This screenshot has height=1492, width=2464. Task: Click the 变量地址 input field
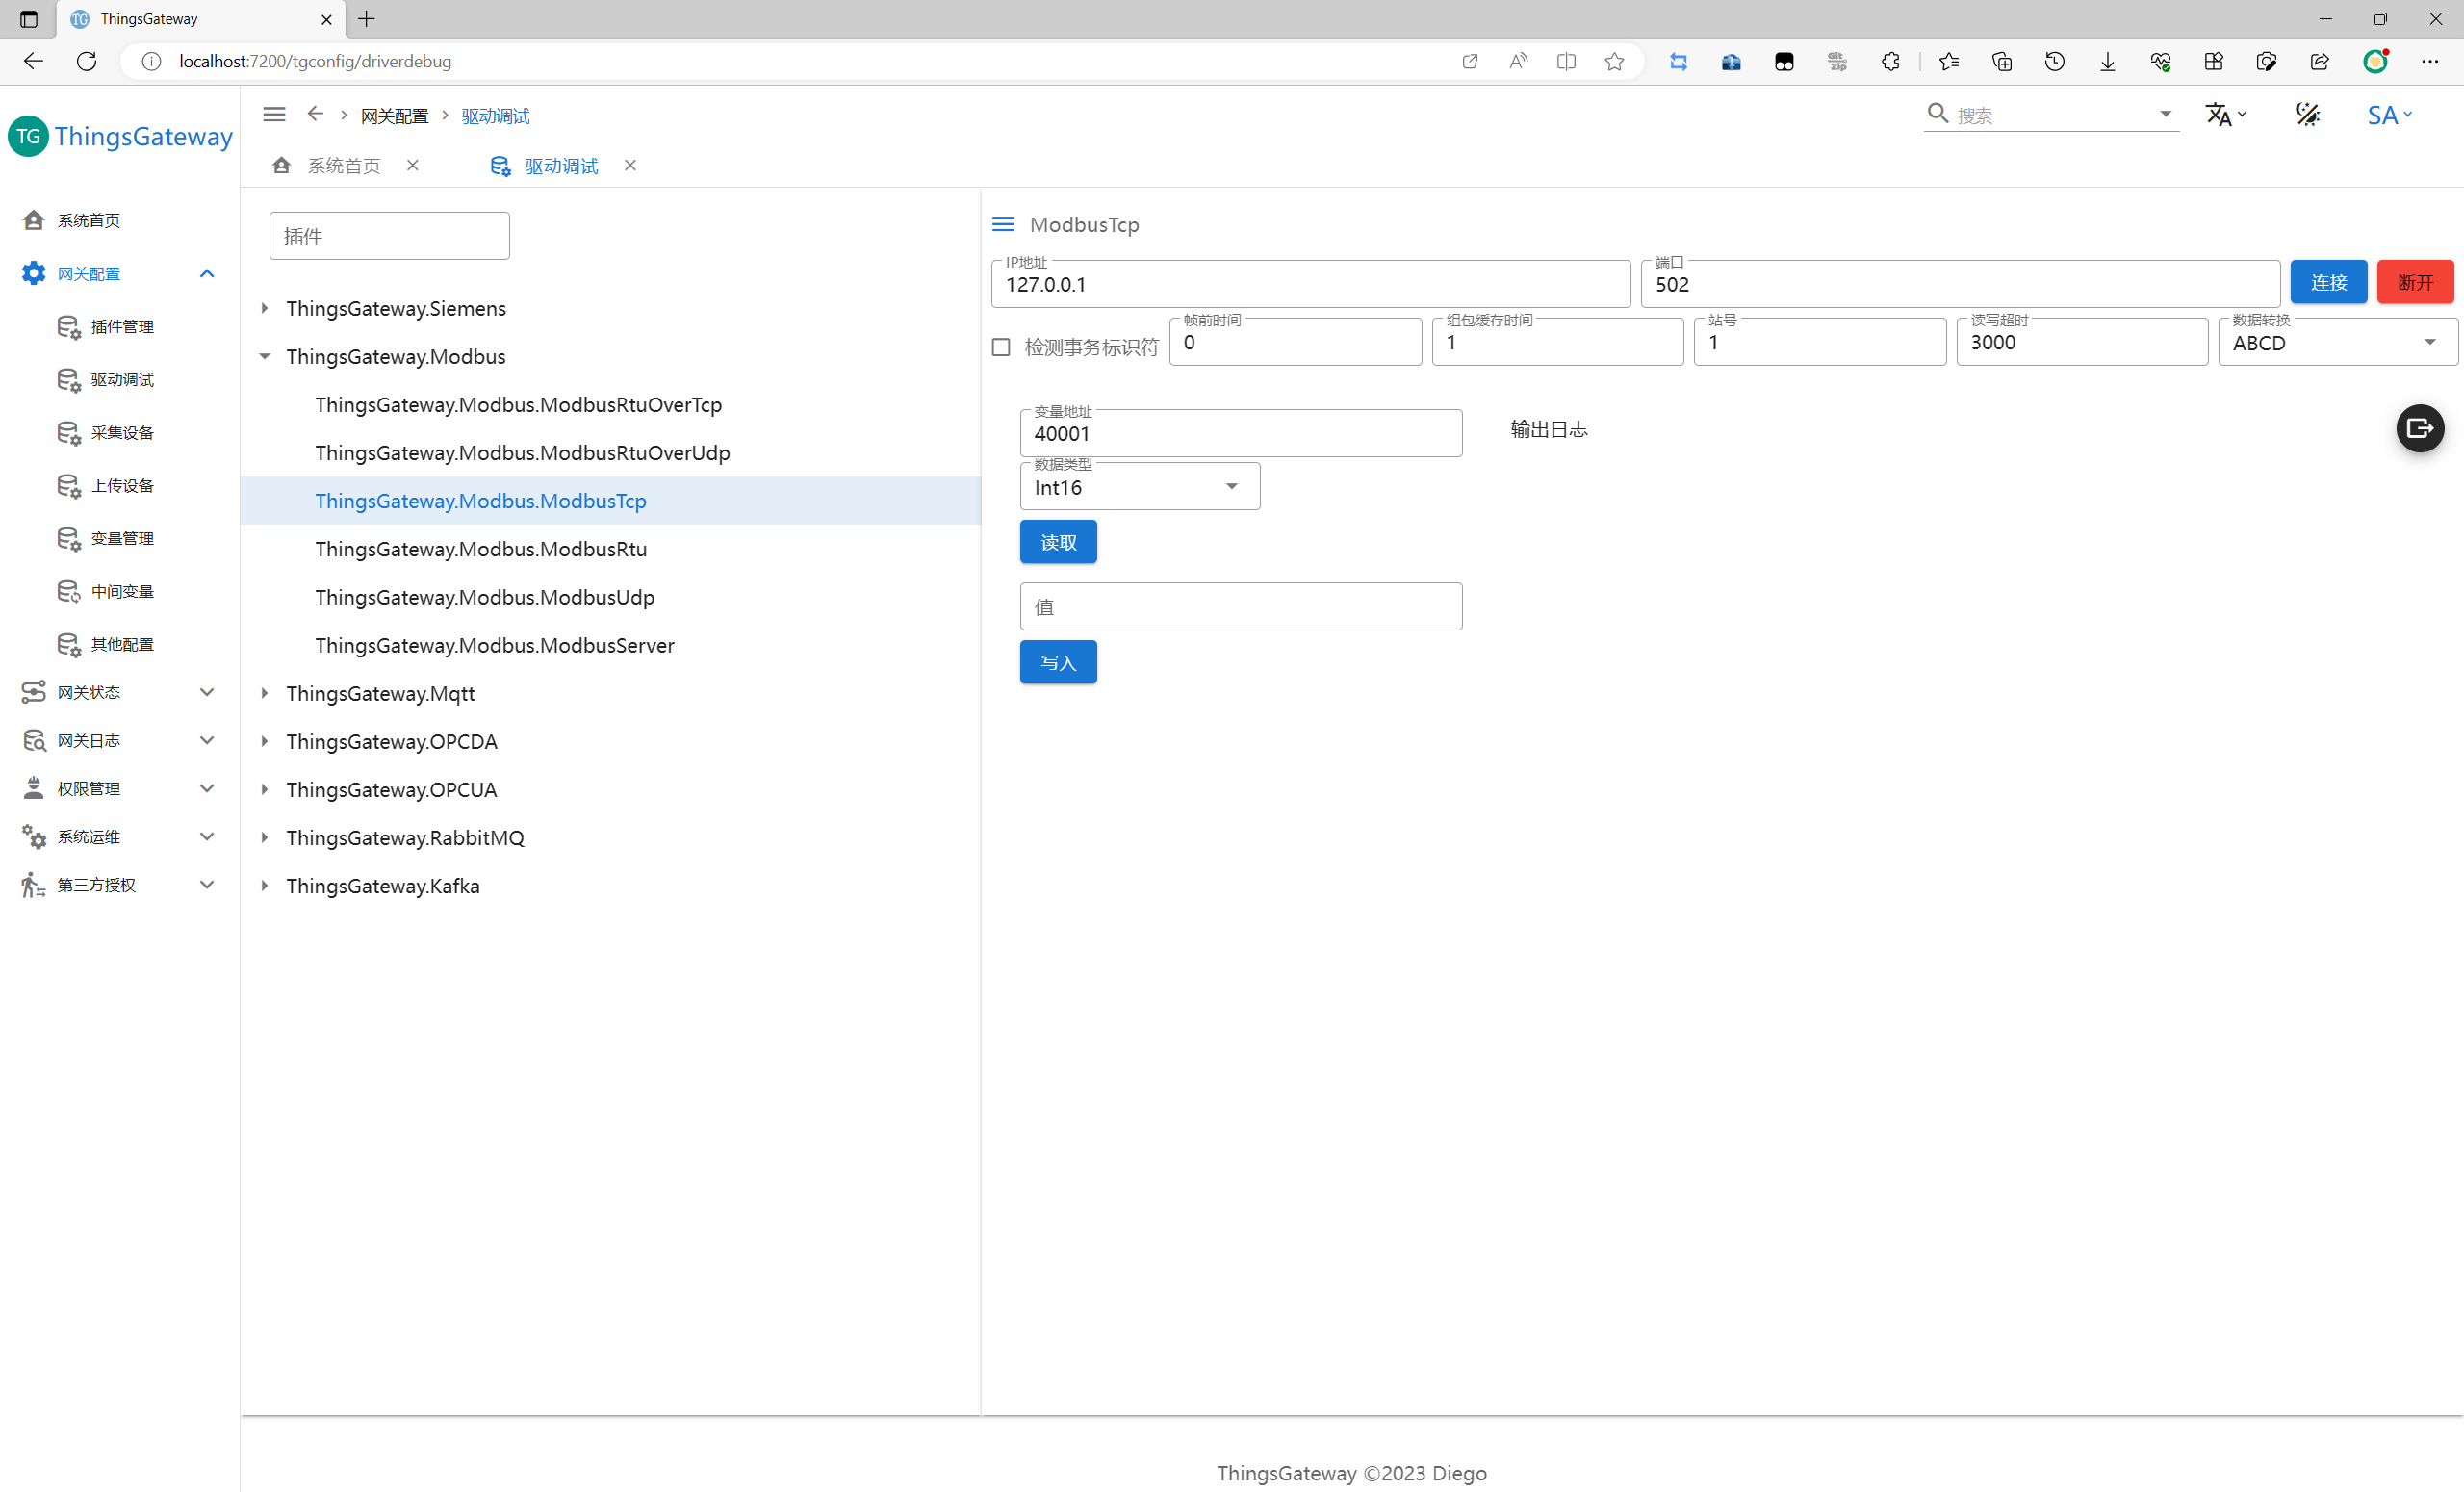[1240, 434]
